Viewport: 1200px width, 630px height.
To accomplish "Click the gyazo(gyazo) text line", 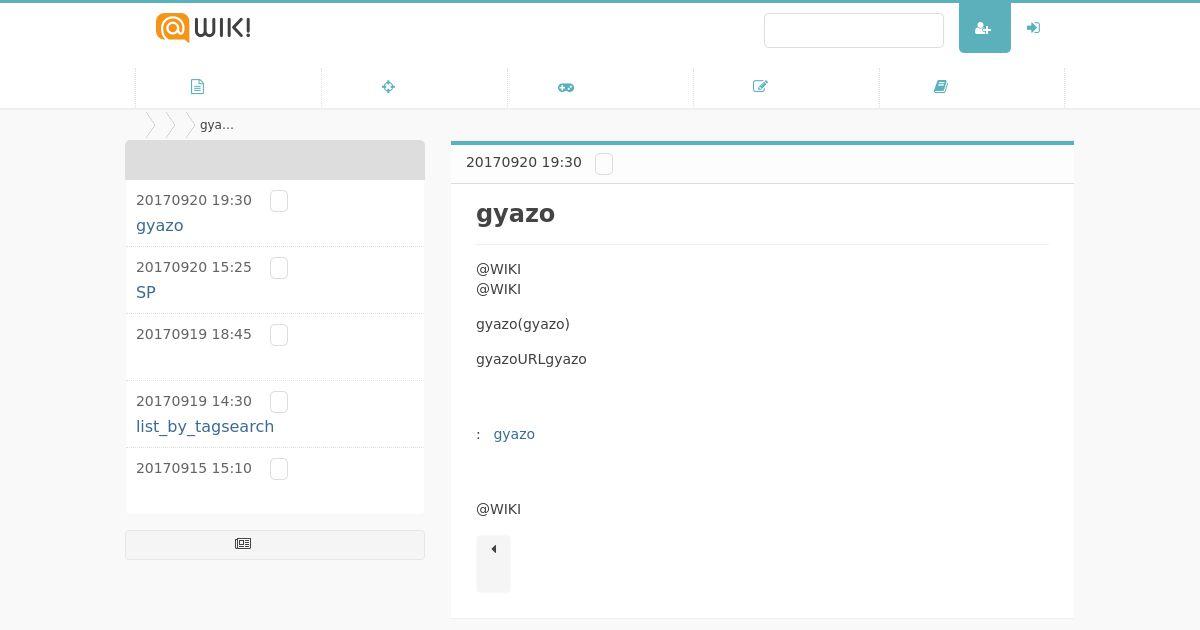I will point(523,324).
